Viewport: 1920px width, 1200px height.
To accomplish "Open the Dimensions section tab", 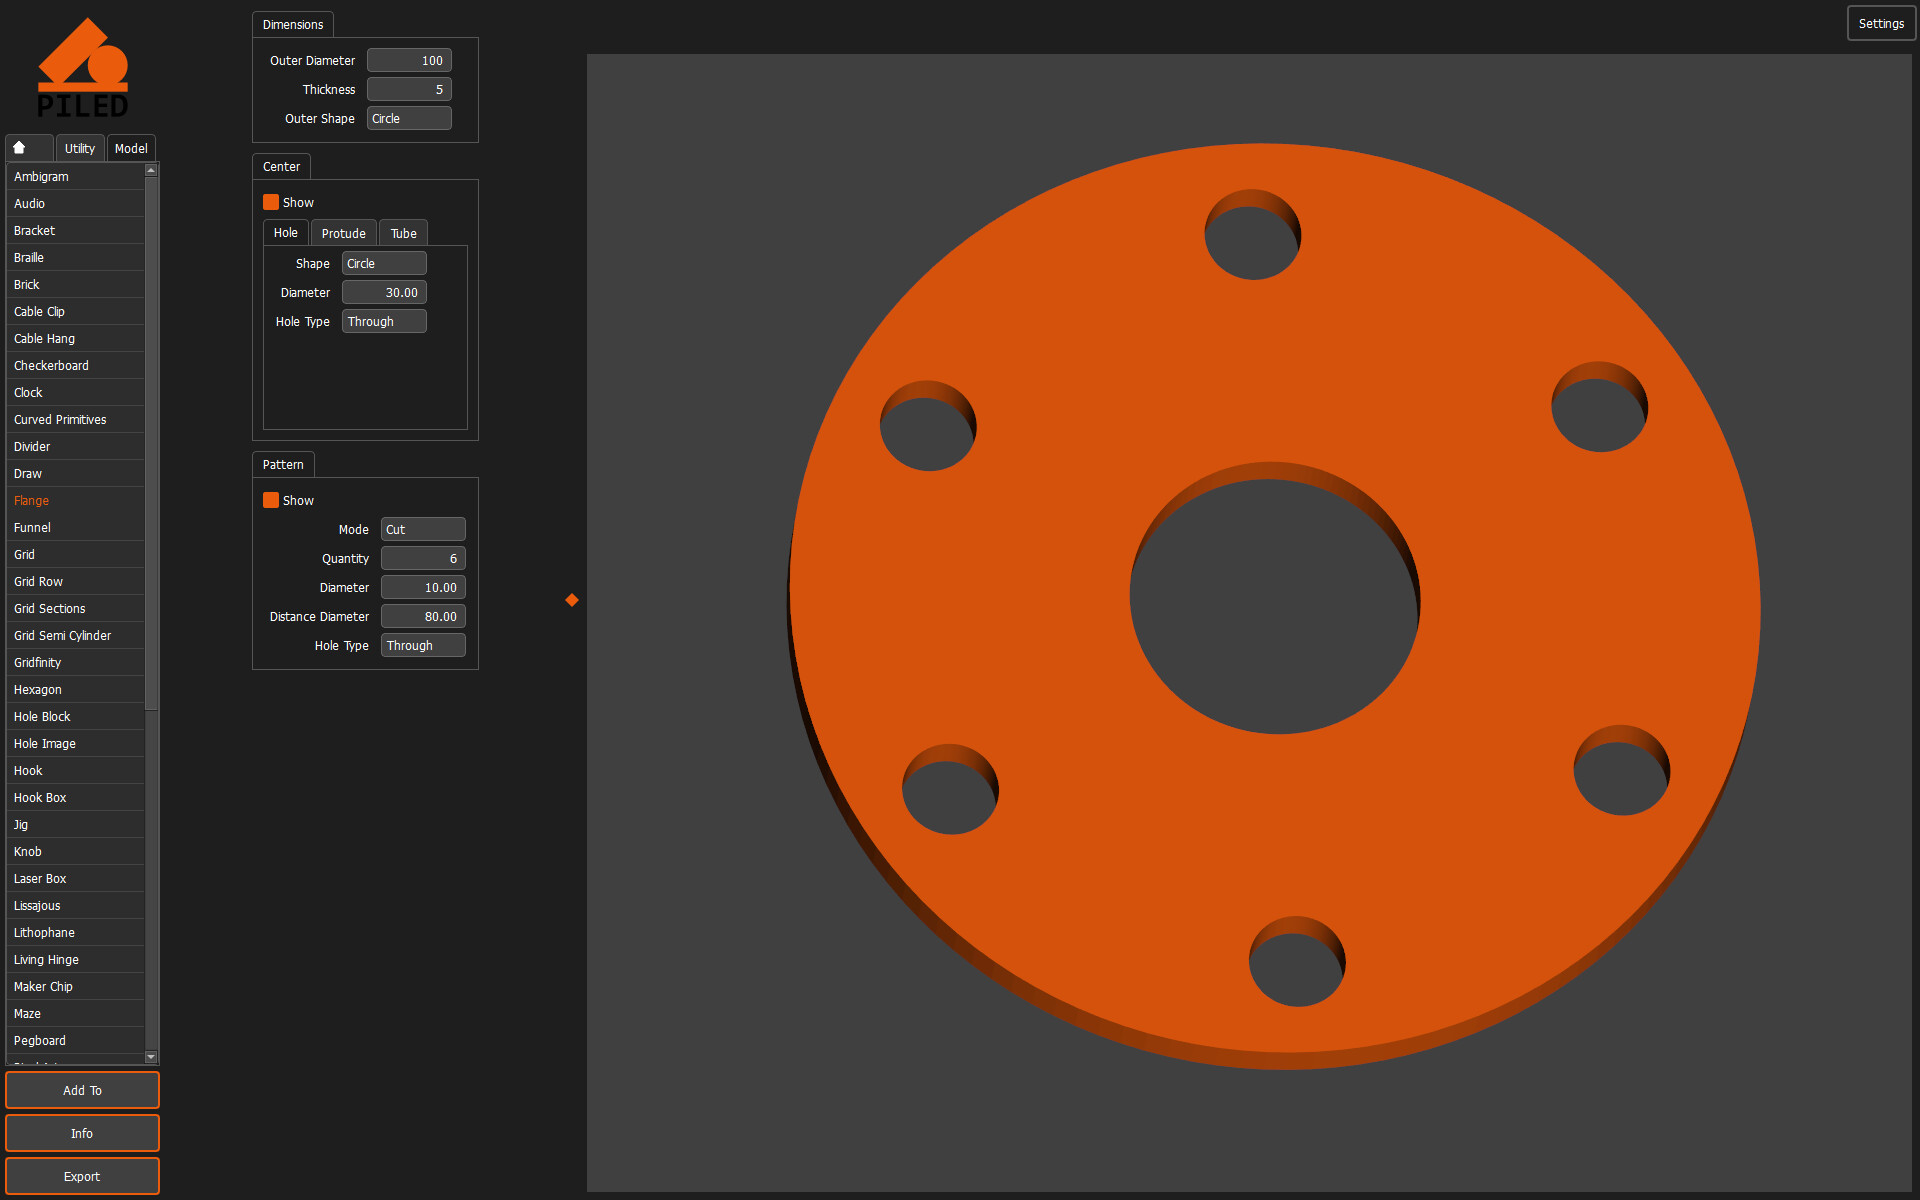I will point(293,24).
